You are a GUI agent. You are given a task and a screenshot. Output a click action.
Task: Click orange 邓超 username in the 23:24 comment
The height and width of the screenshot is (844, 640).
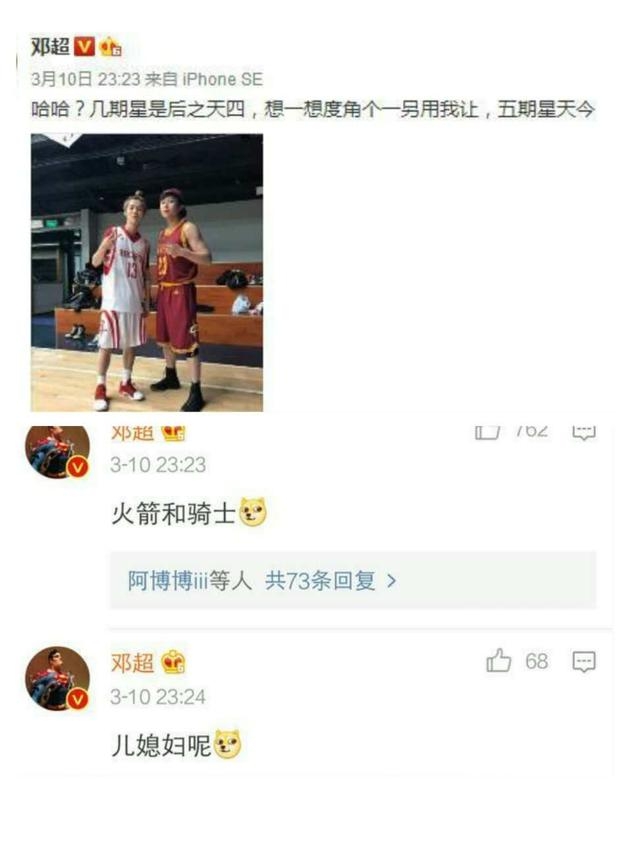(x=132, y=663)
